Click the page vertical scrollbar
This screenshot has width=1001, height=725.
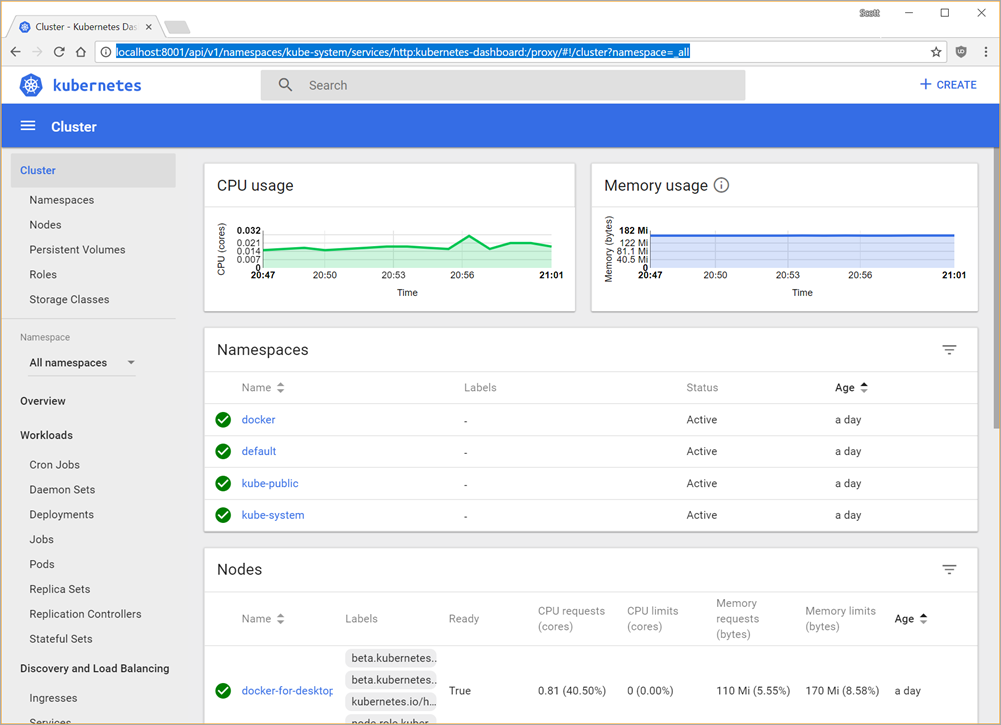pos(996,287)
